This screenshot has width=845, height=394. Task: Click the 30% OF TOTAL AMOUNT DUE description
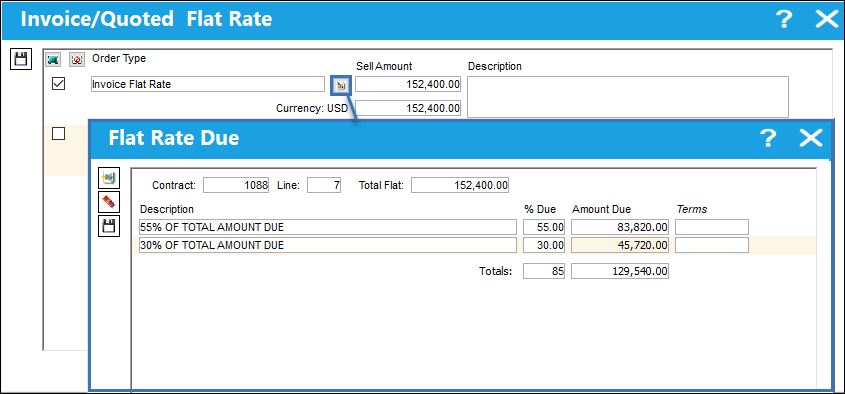[328, 245]
